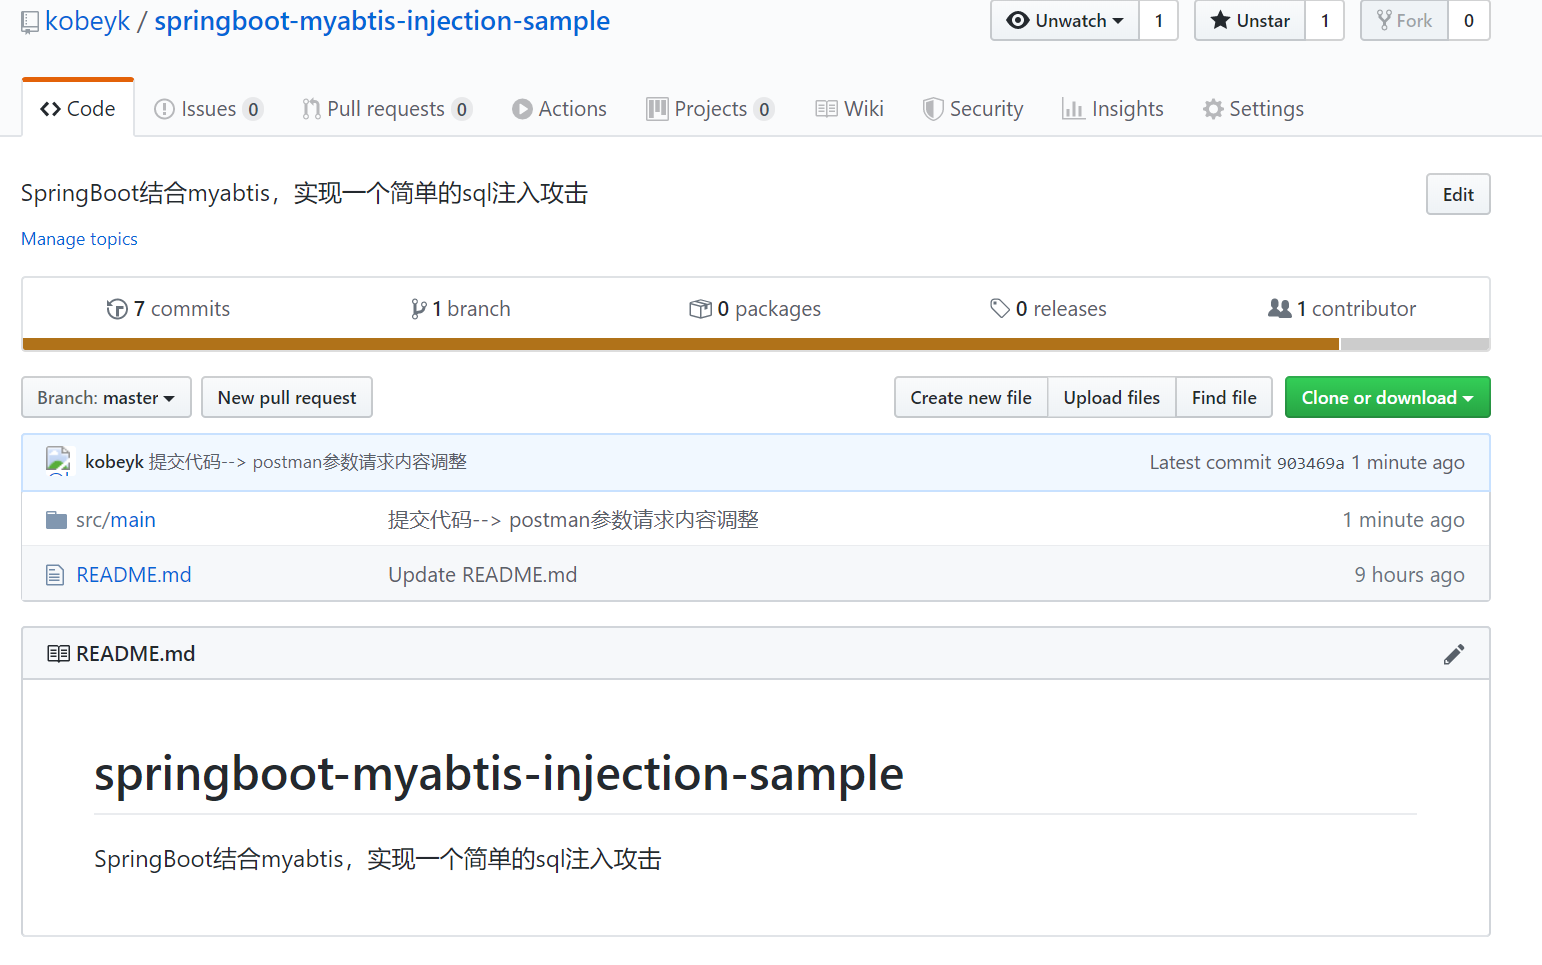The height and width of the screenshot is (965, 1542).
Task: Click the package icon beside 0 packages
Action: 701,308
